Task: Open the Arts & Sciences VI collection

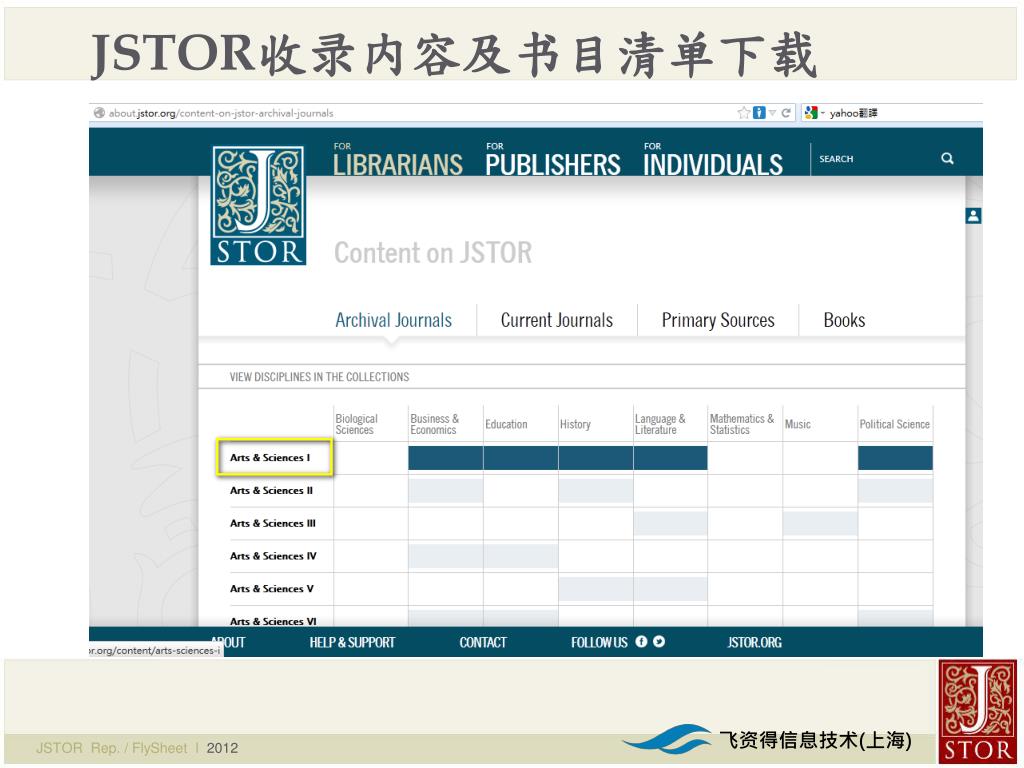Action: pos(273,621)
